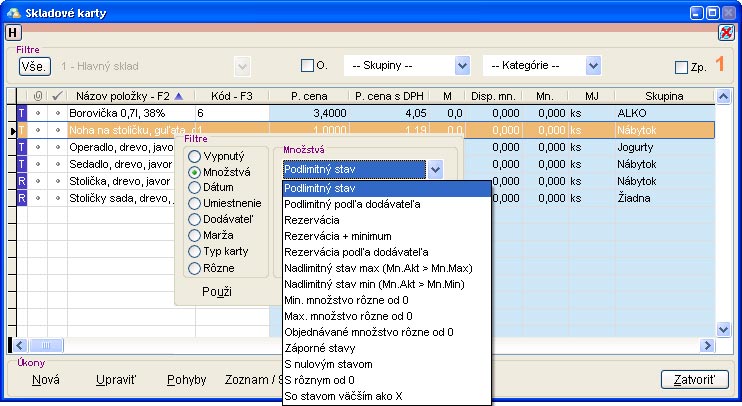Tick the O. checkbox in filters
742x406 pixels.
pyautogui.click(x=308, y=66)
